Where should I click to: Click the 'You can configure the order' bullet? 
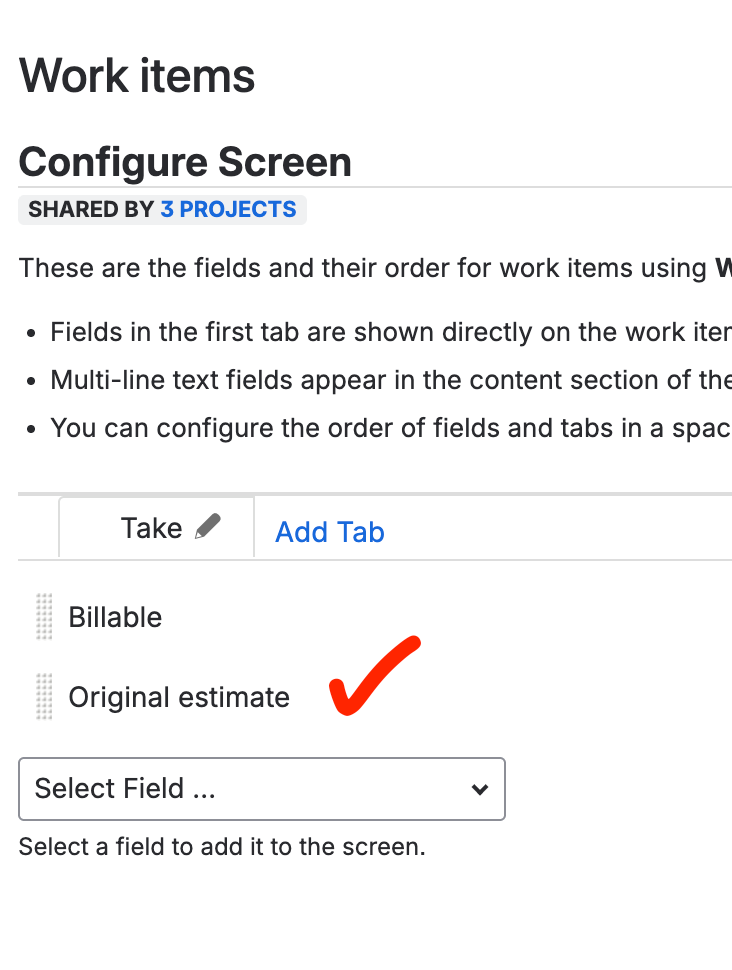click(x=390, y=428)
